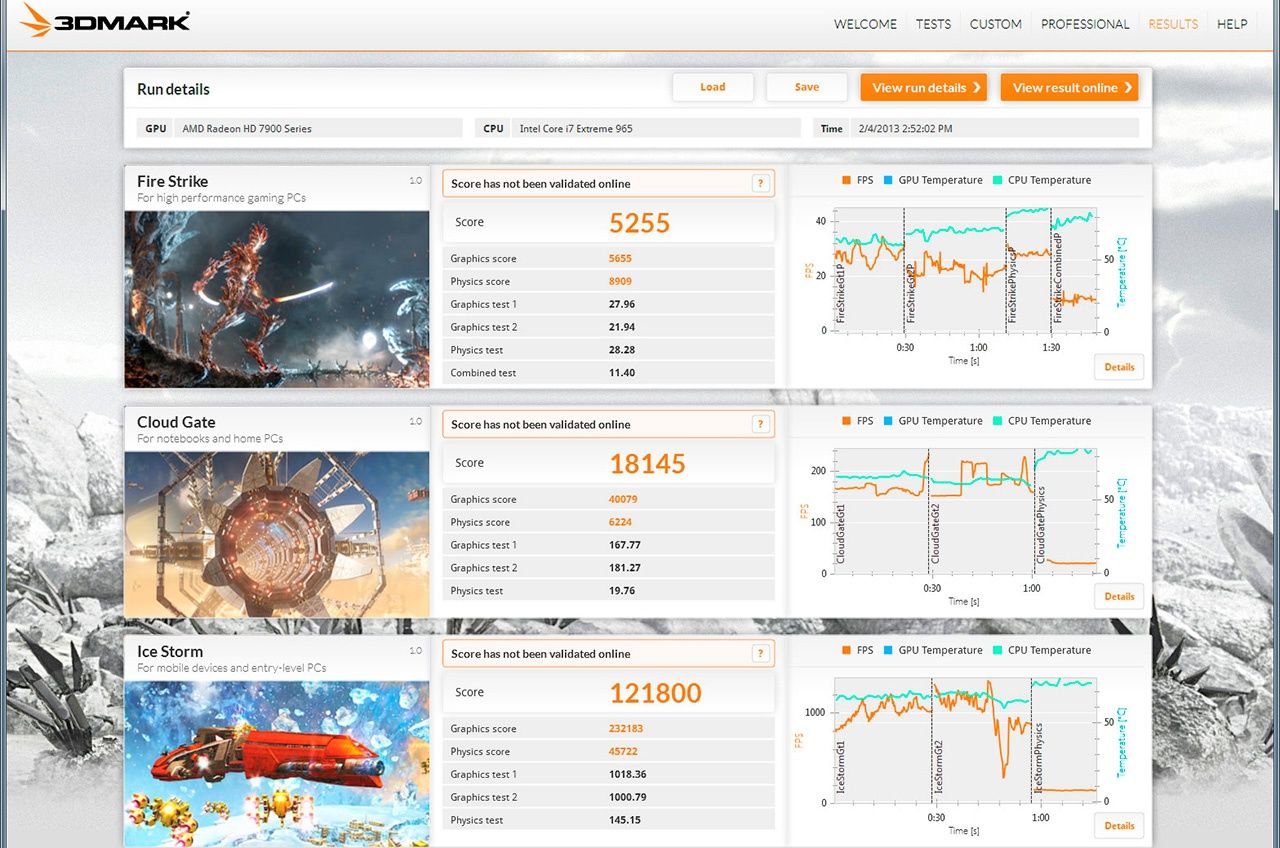Click the help question mark in Cloud Gate
This screenshot has height=848, width=1280.
click(760, 424)
